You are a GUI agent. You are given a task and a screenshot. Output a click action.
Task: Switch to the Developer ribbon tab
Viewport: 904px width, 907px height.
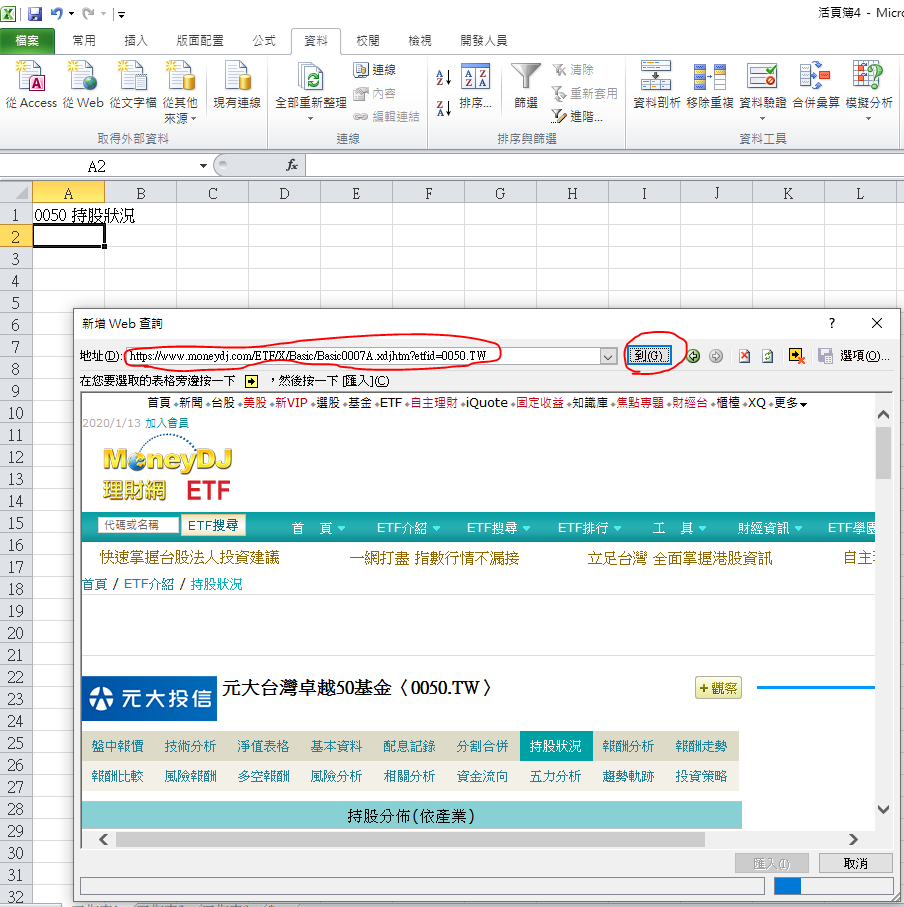pos(484,40)
